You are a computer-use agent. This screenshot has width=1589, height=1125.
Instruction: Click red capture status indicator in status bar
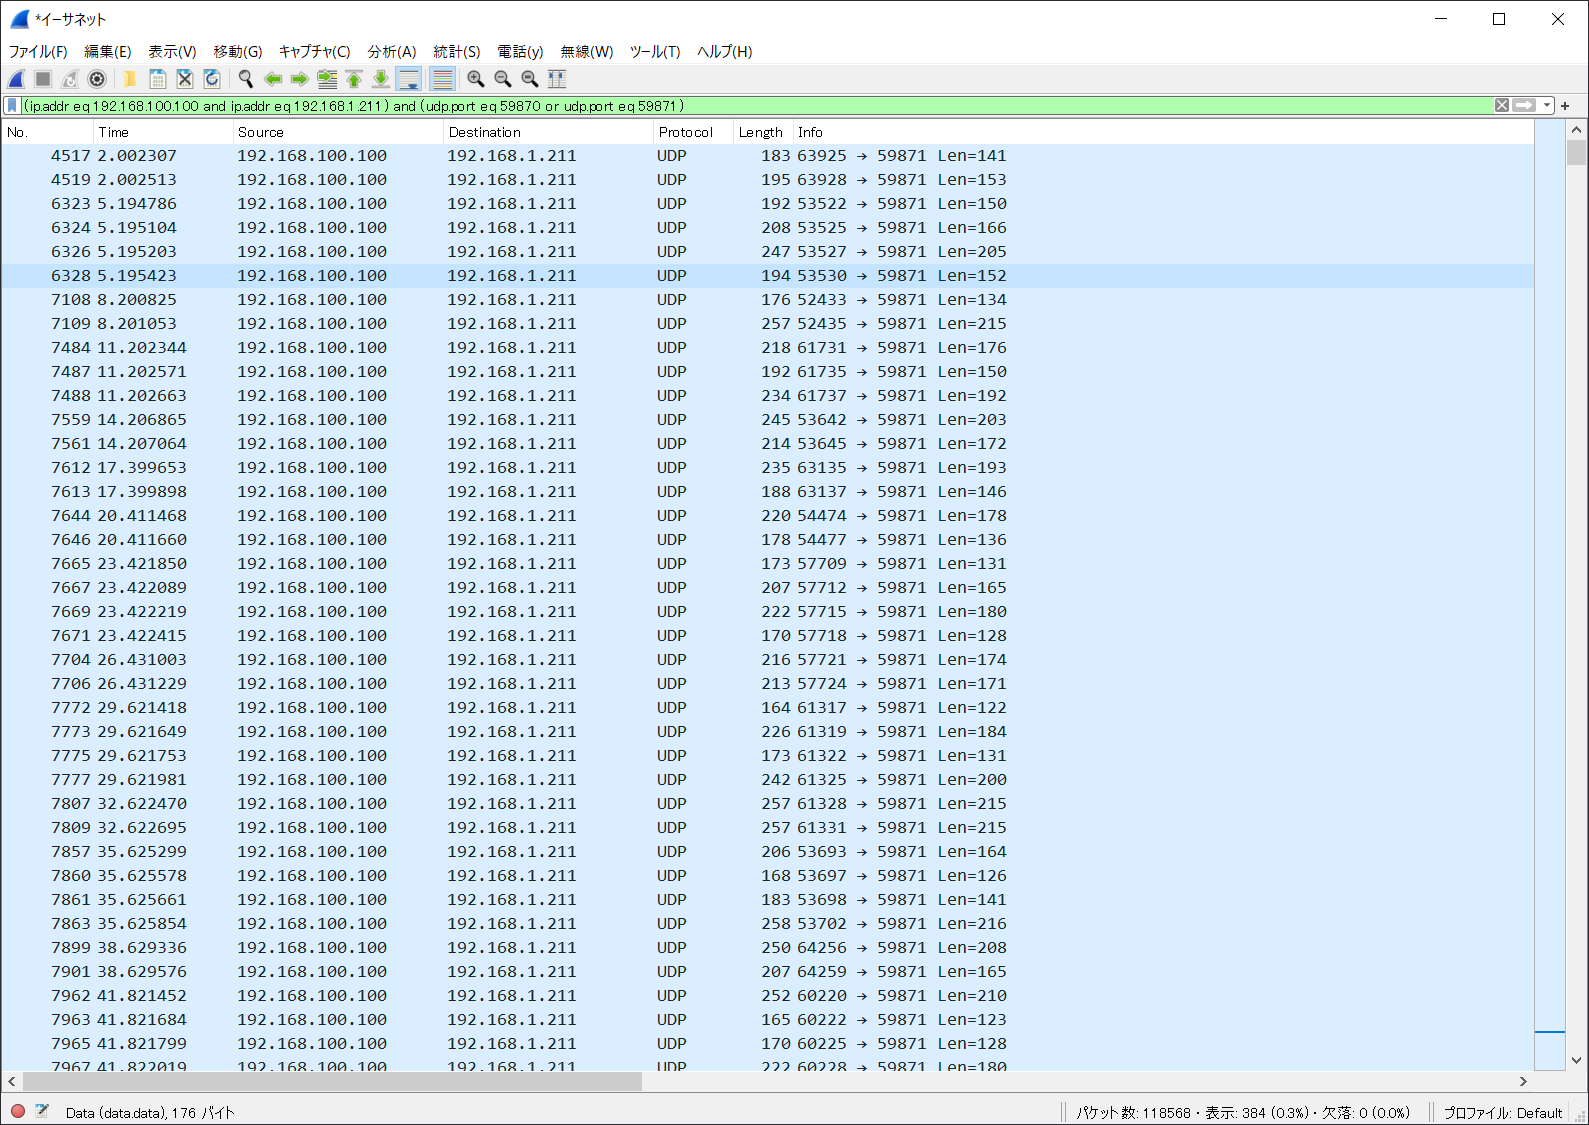pyautogui.click(x=18, y=1111)
